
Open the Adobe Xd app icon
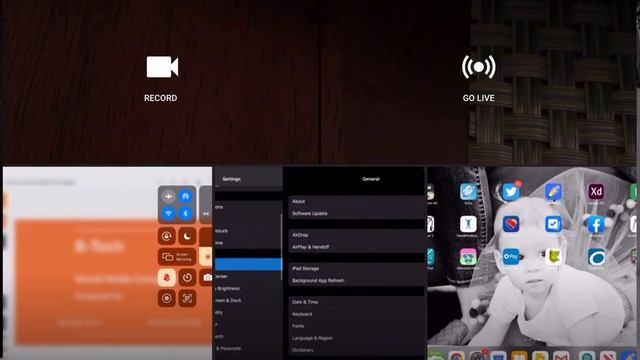click(596, 191)
